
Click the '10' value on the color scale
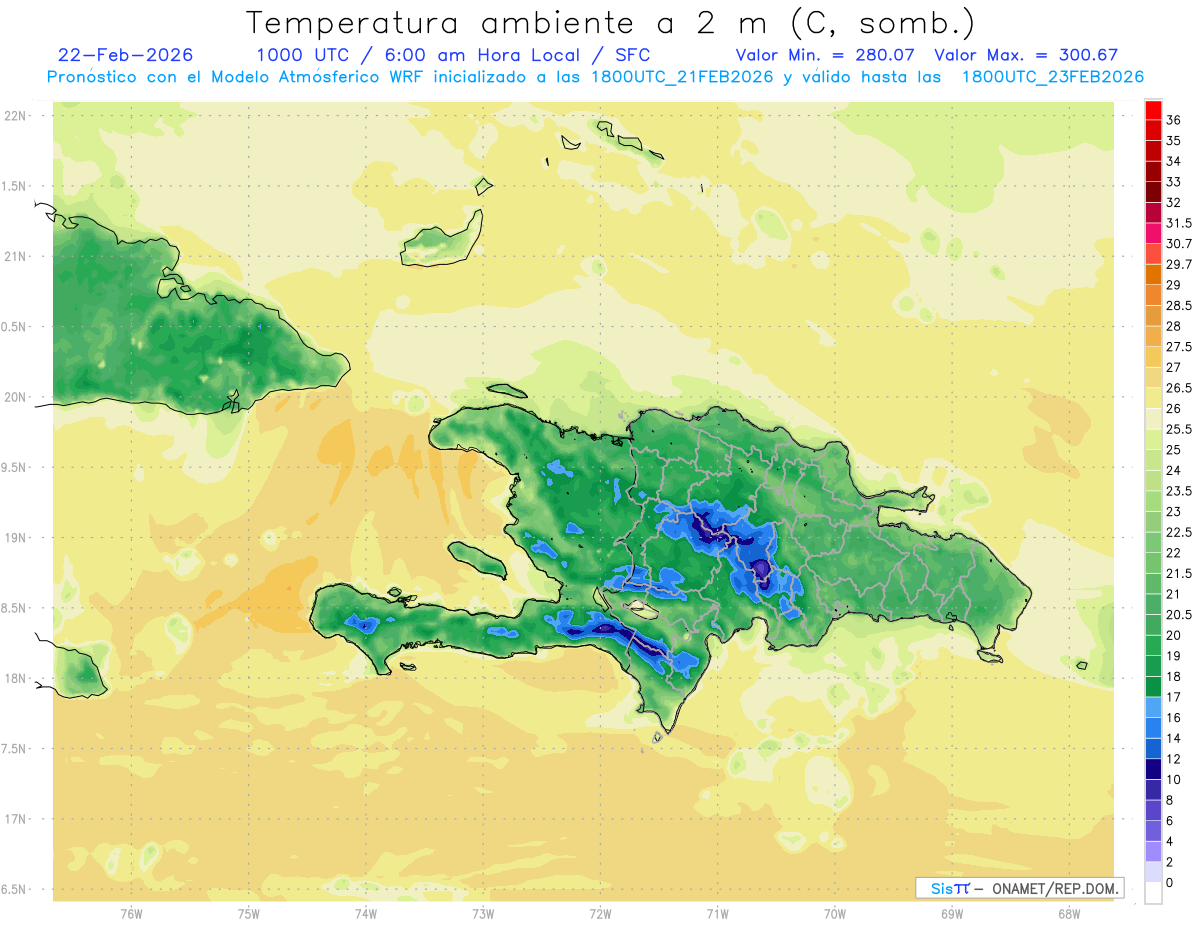(x=1174, y=780)
